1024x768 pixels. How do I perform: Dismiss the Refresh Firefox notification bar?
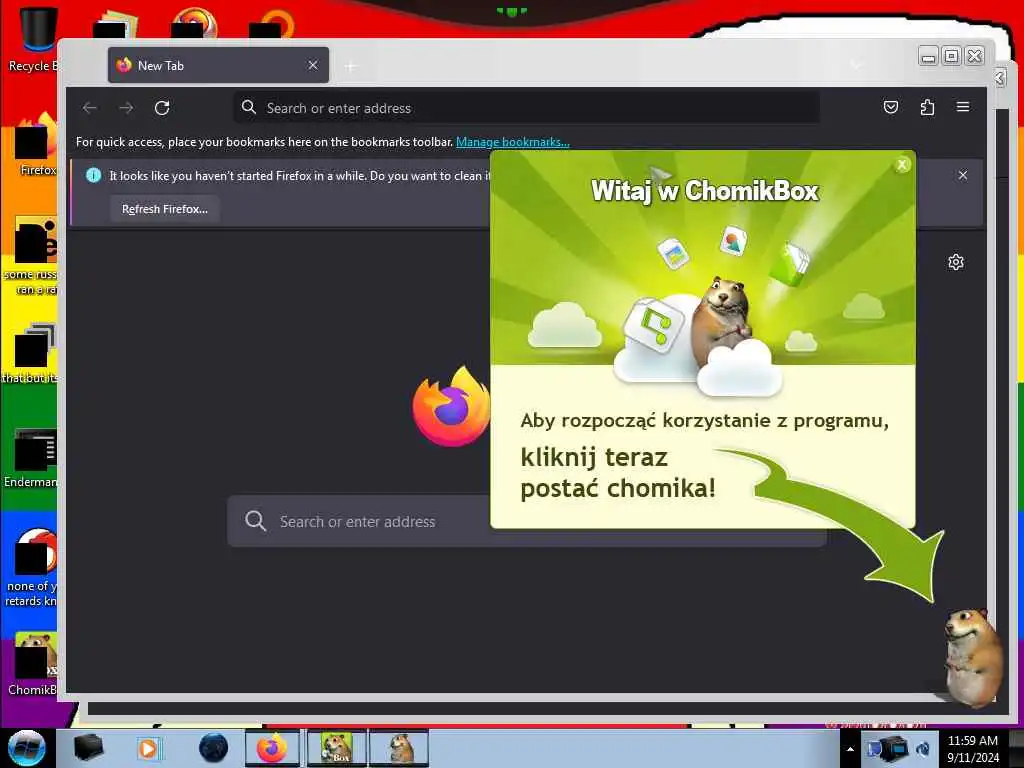pyautogui.click(x=963, y=175)
